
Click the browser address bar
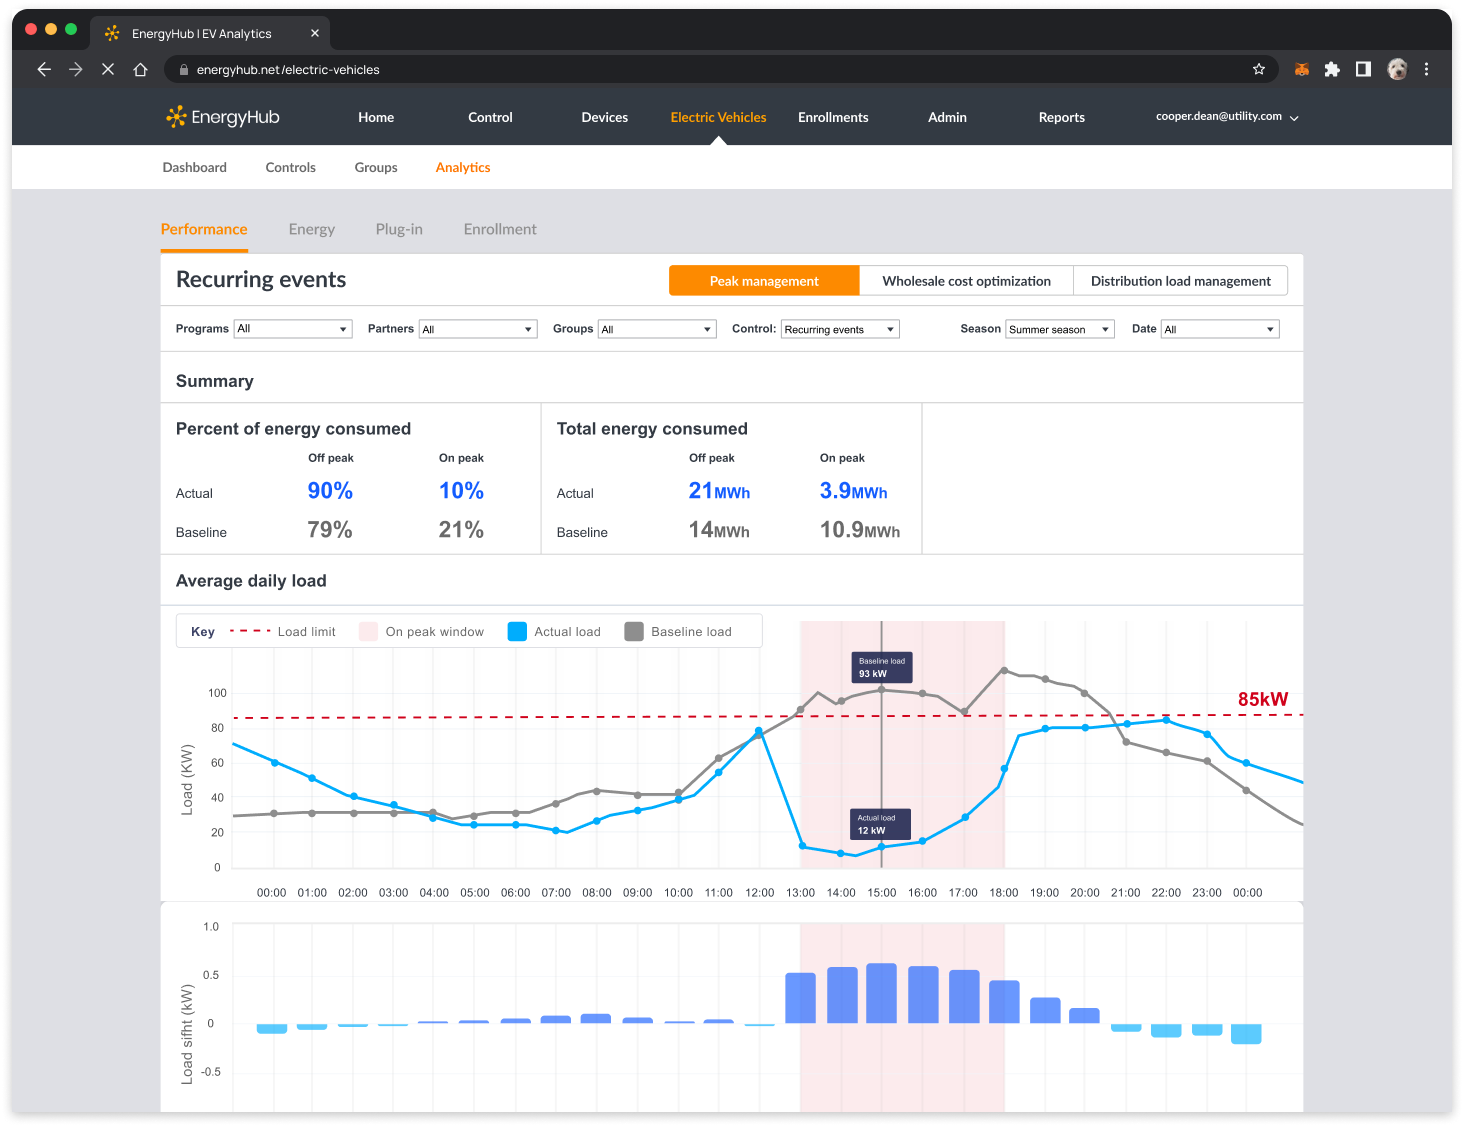pos(700,69)
